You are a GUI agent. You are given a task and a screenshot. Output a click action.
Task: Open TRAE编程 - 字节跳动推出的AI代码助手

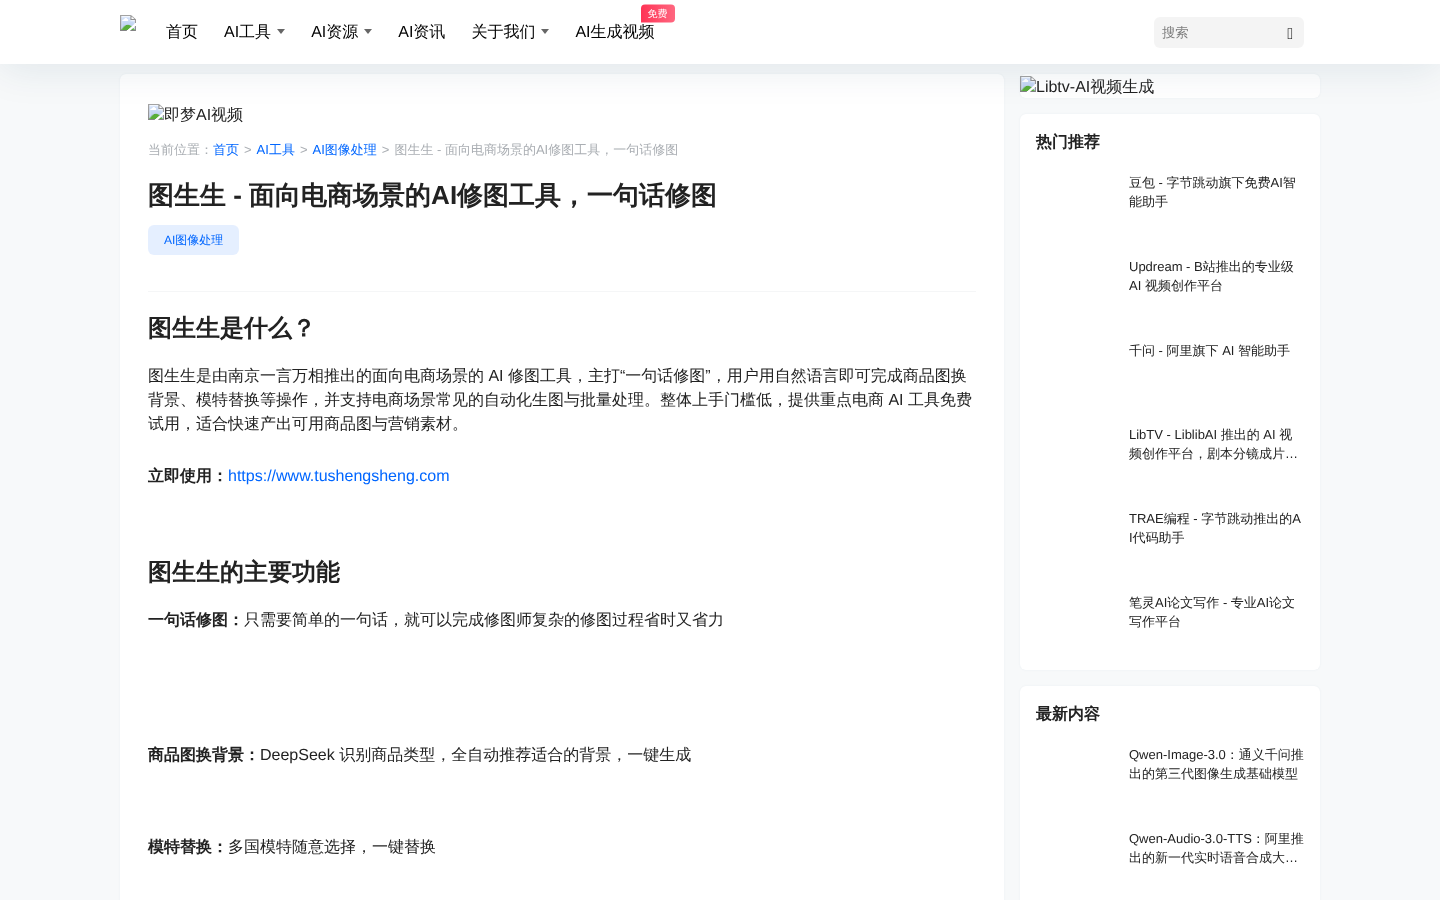pos(1215,528)
